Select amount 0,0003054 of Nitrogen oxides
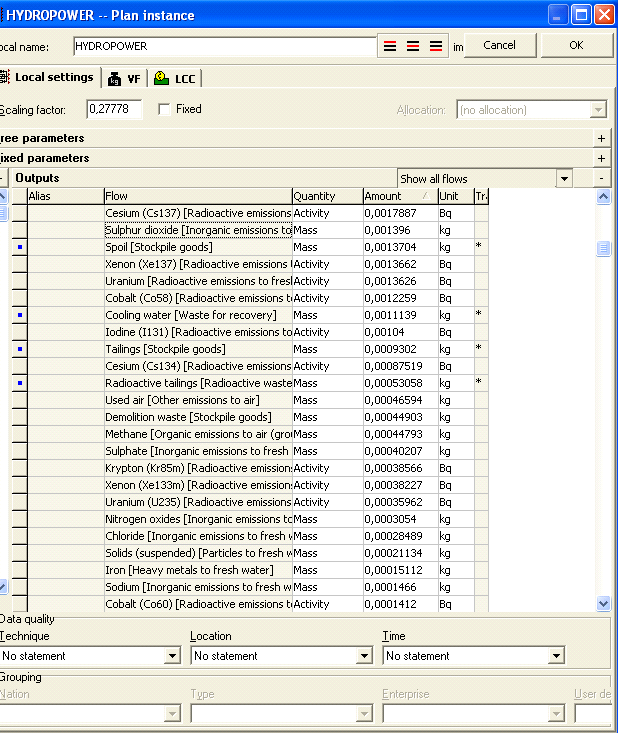 point(401,519)
